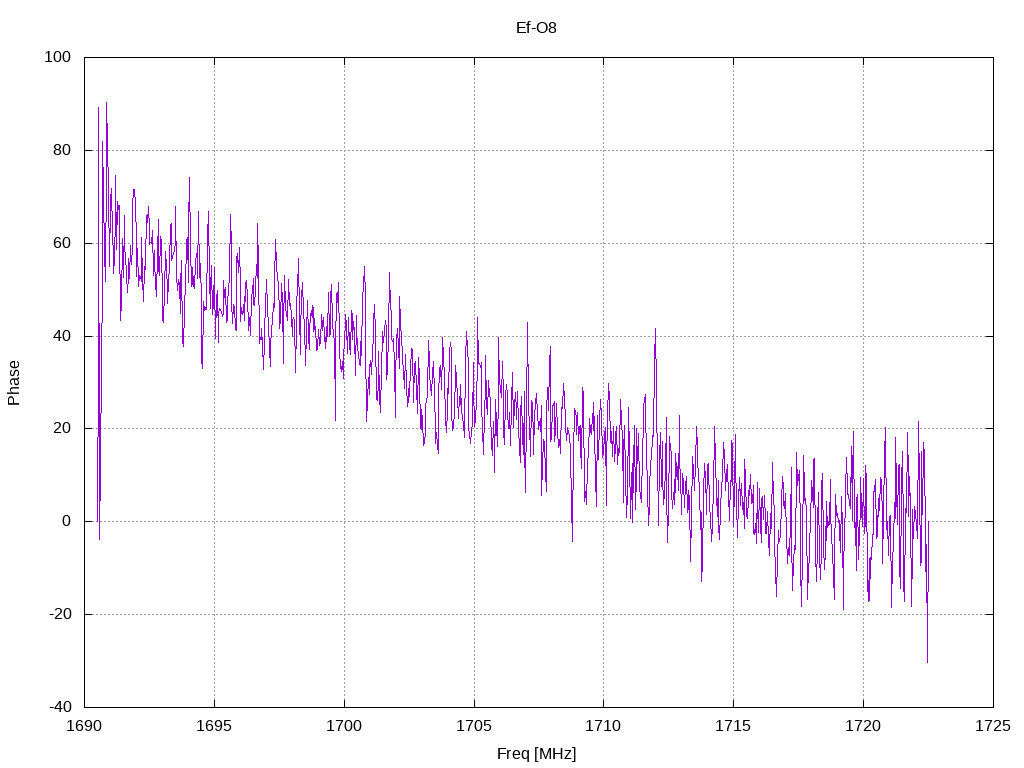1024x768 pixels.
Task: Click the y-axis tick label 100
Action: click(57, 57)
